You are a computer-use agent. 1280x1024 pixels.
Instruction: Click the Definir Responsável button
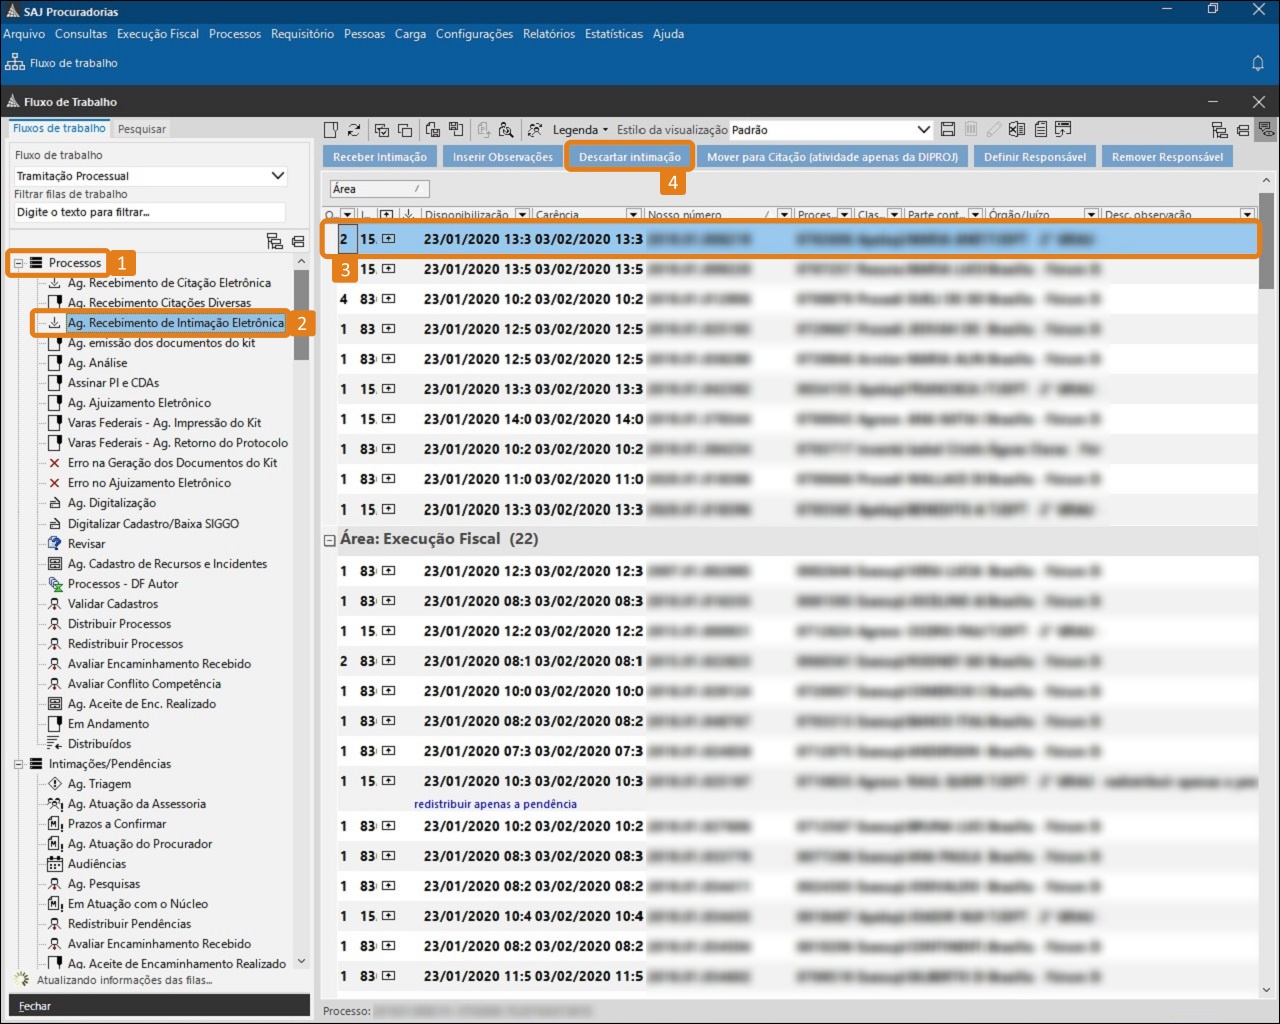[x=1034, y=157]
